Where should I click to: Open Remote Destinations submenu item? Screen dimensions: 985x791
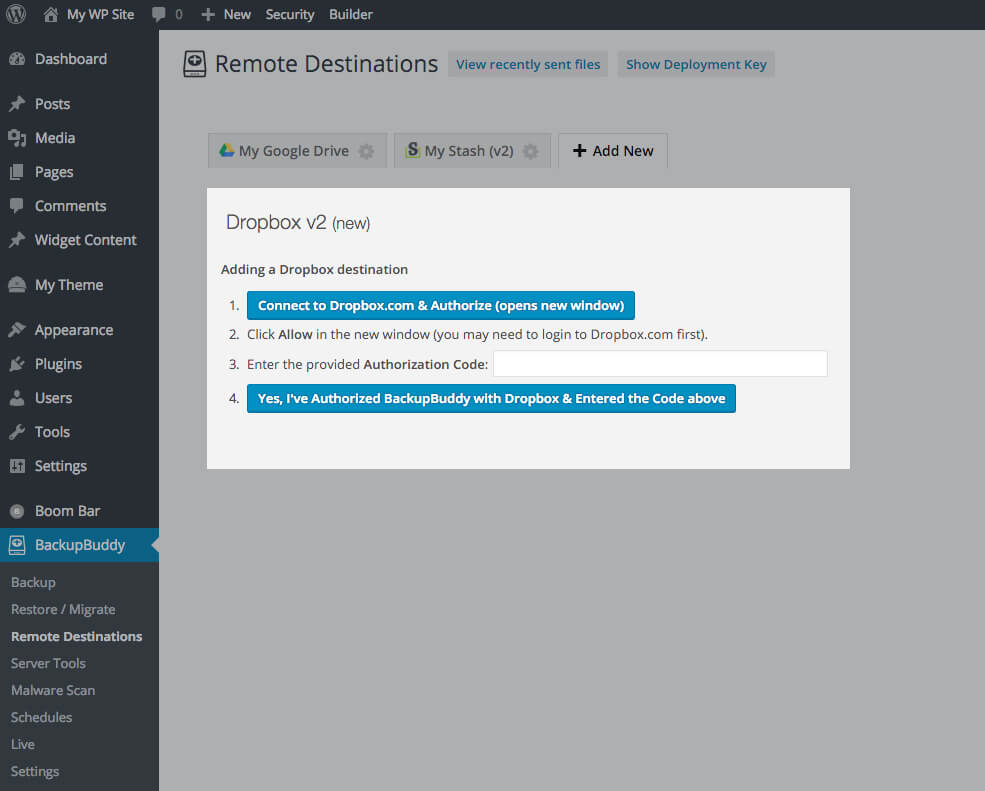[77, 636]
